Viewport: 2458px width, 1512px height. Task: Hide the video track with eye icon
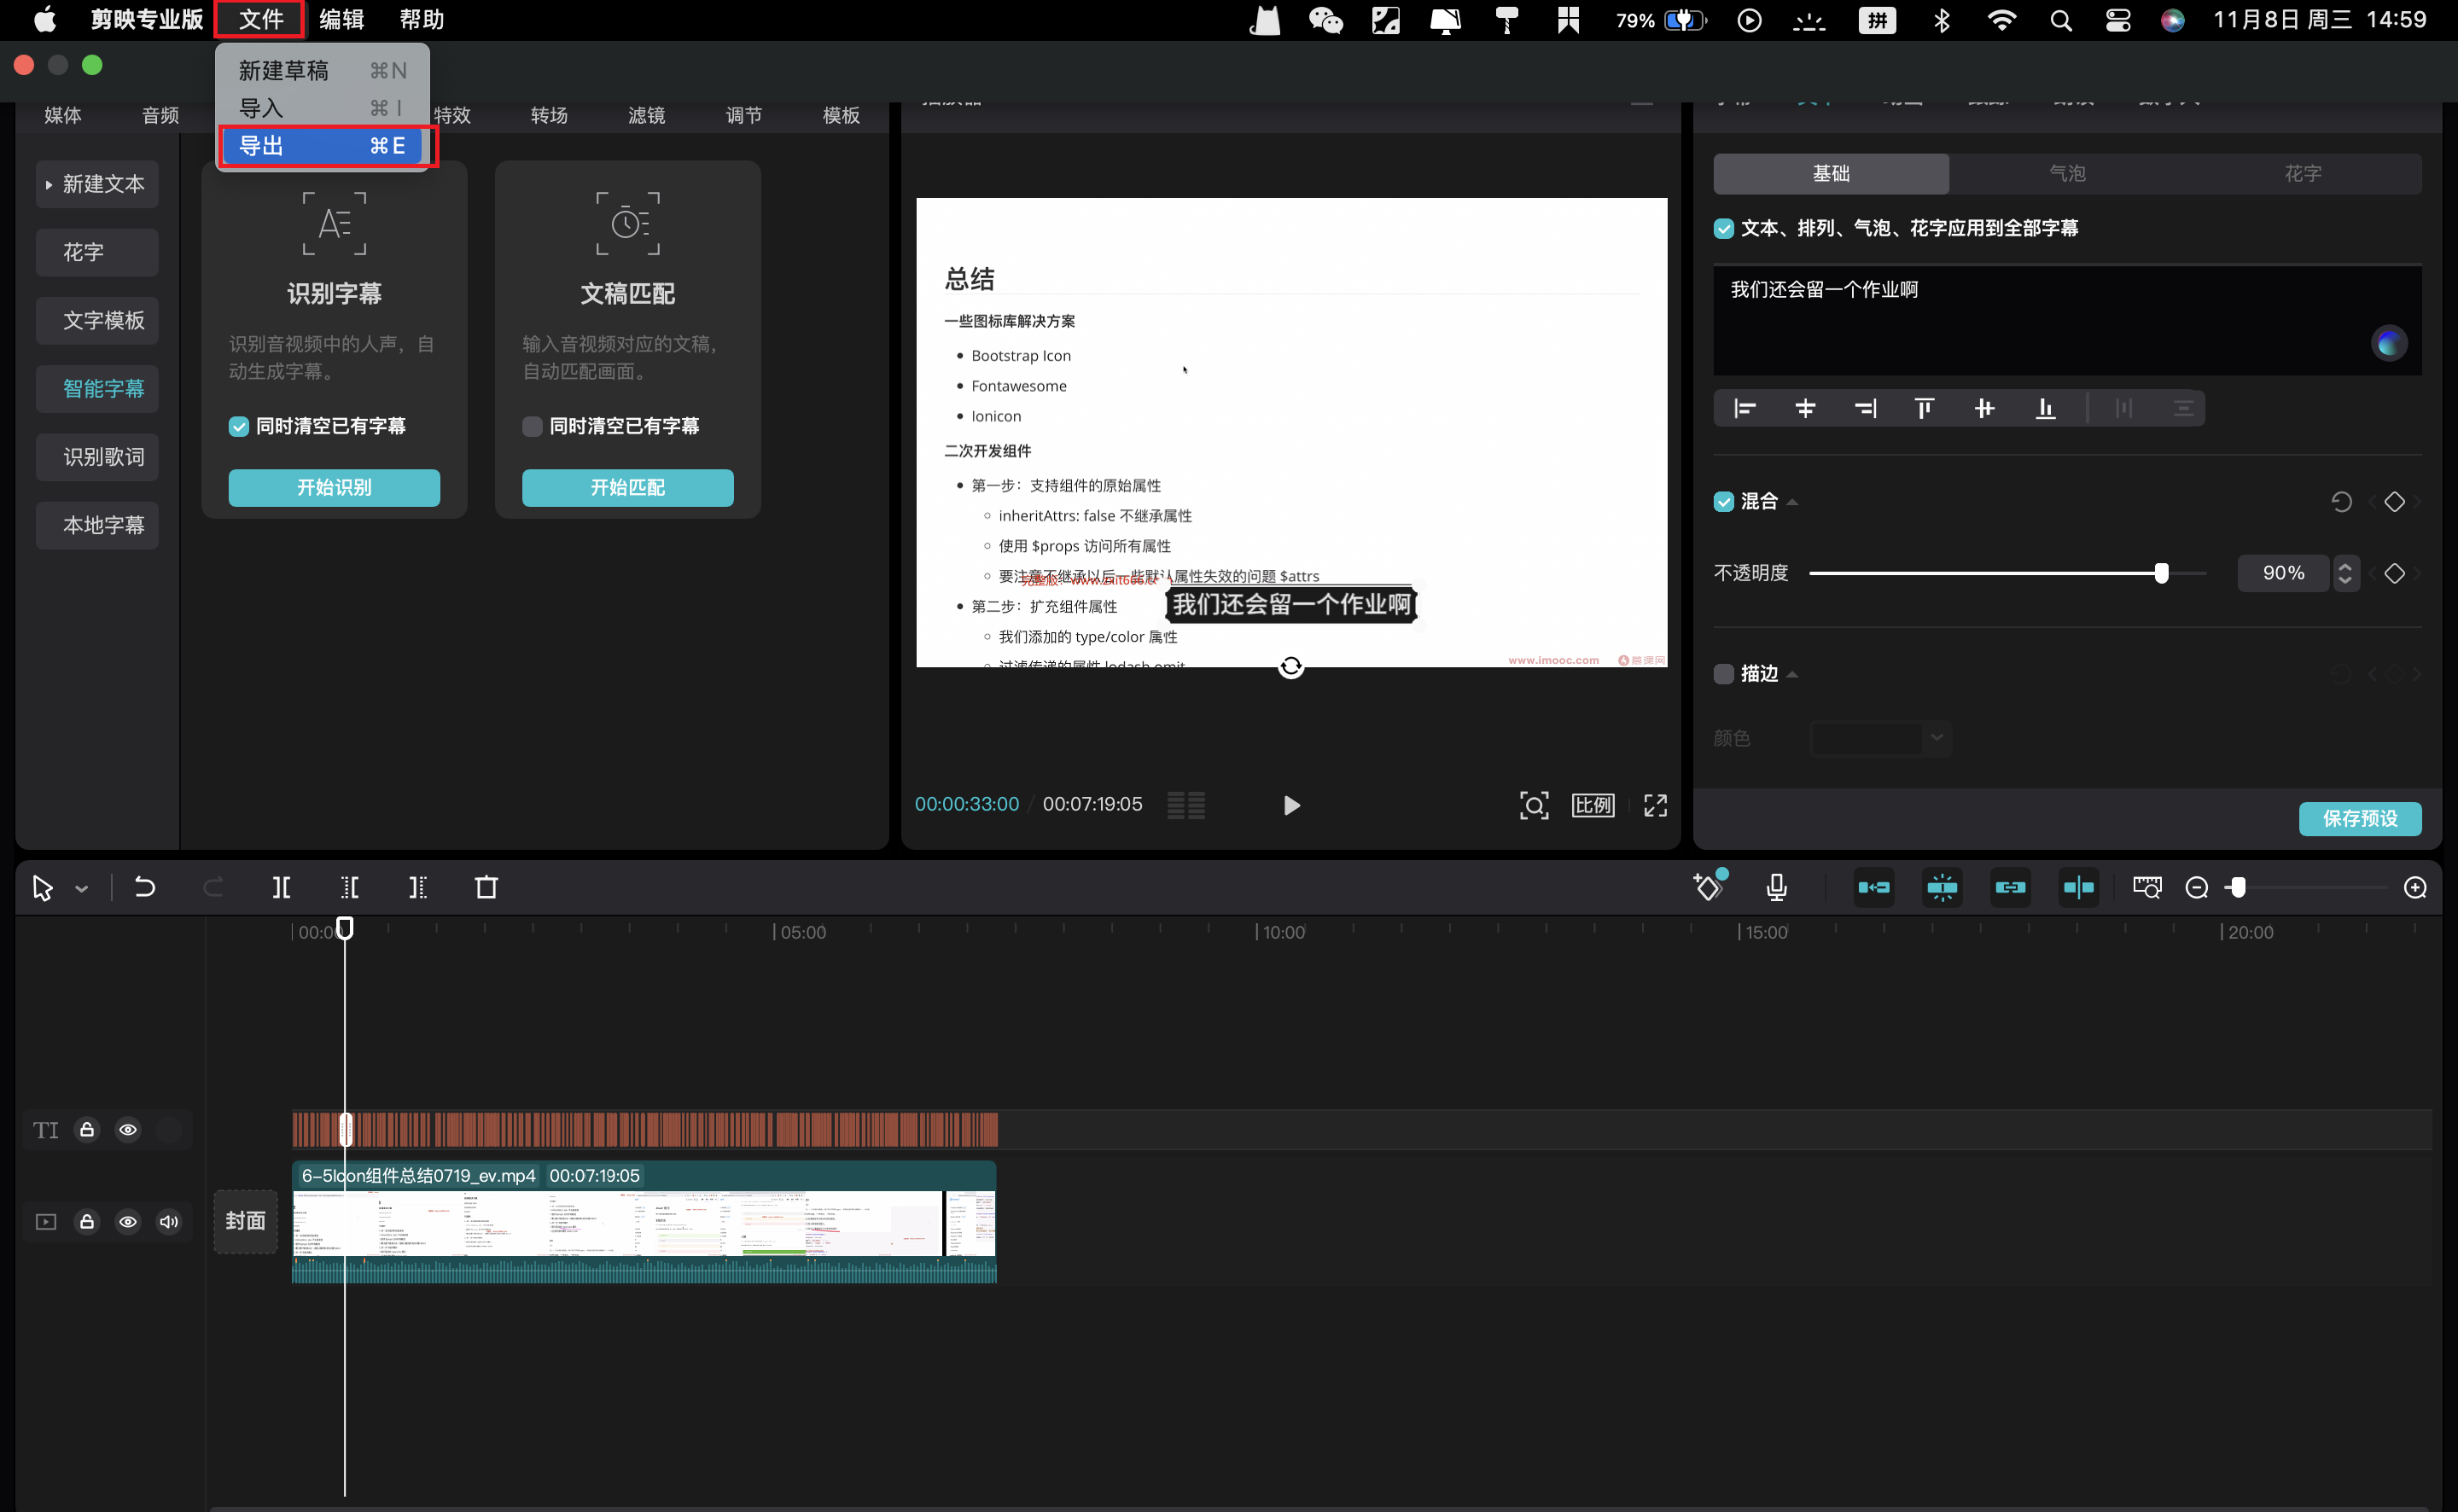128,1222
